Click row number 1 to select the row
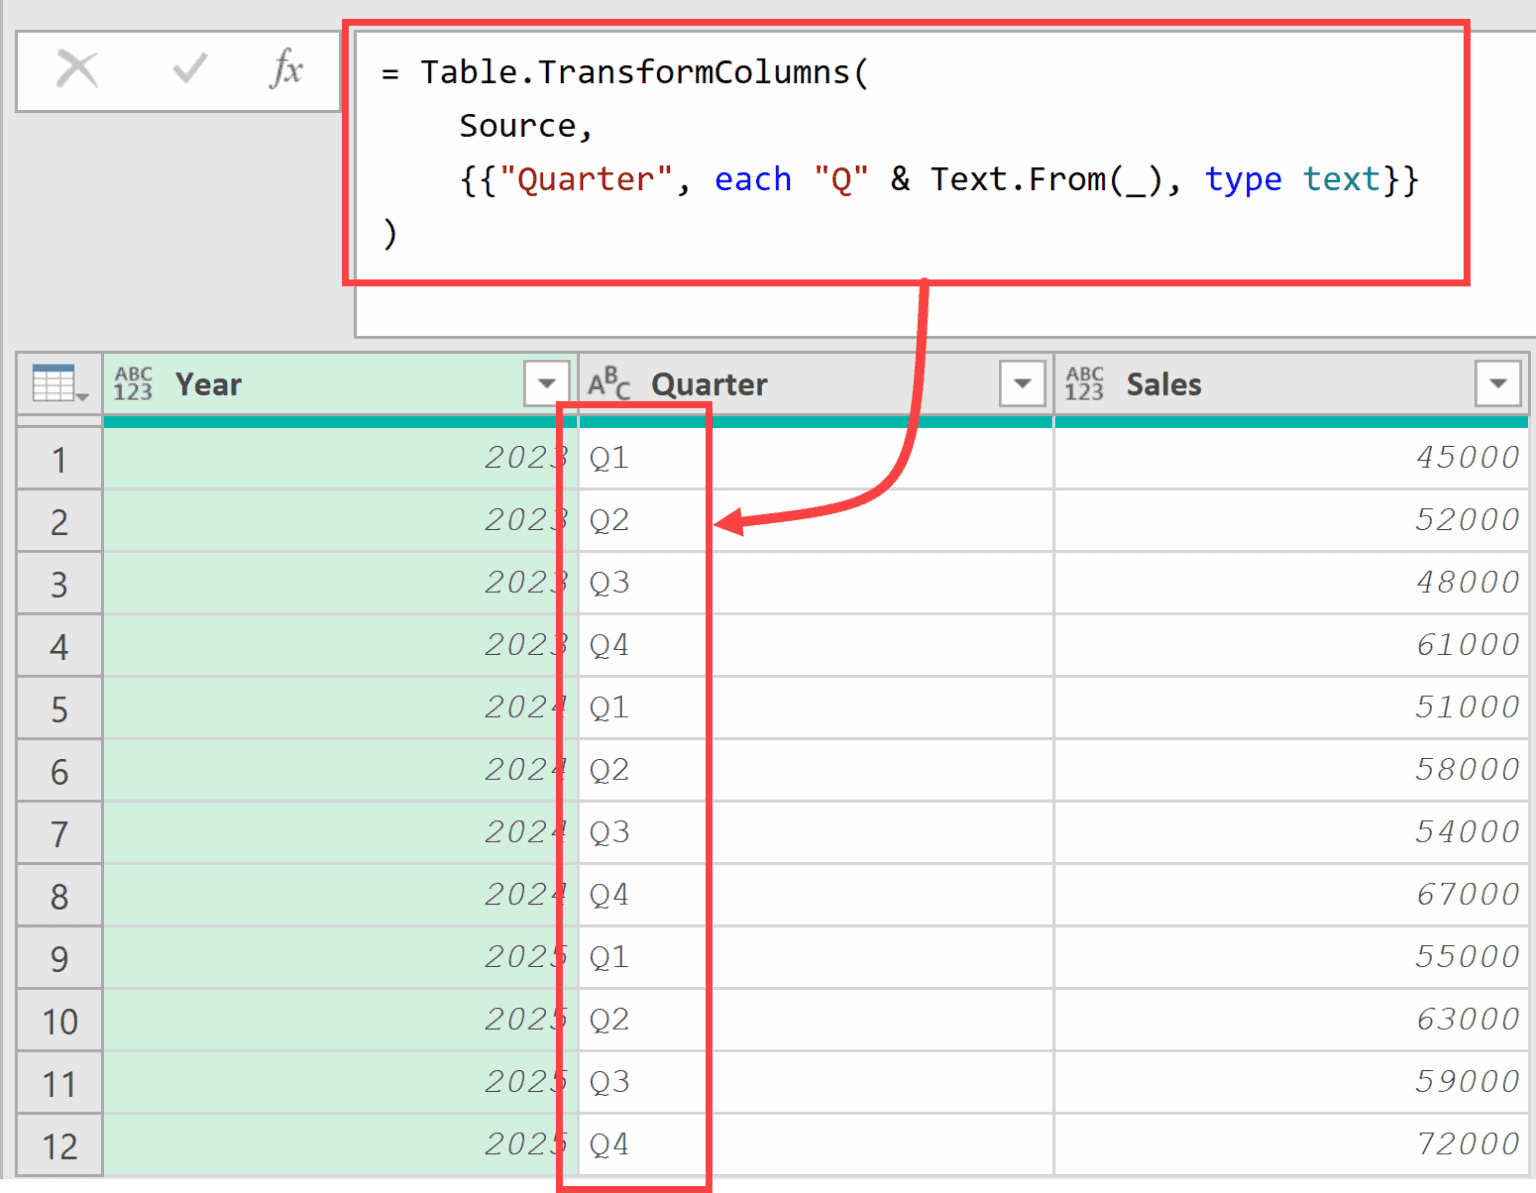The image size is (1536, 1193). click(x=59, y=458)
